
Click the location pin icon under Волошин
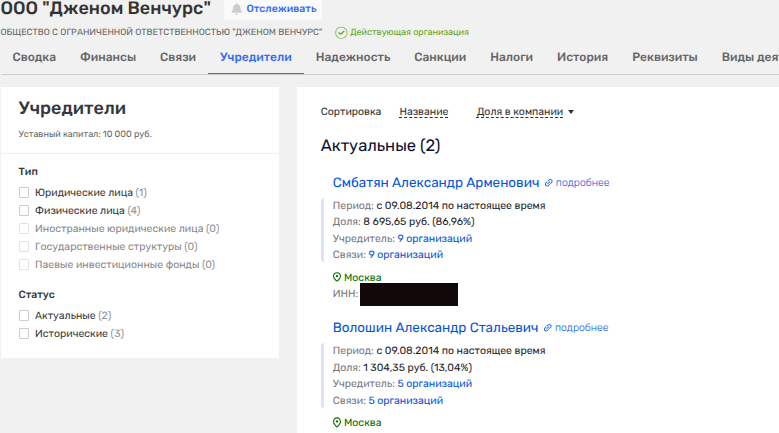[x=337, y=422]
